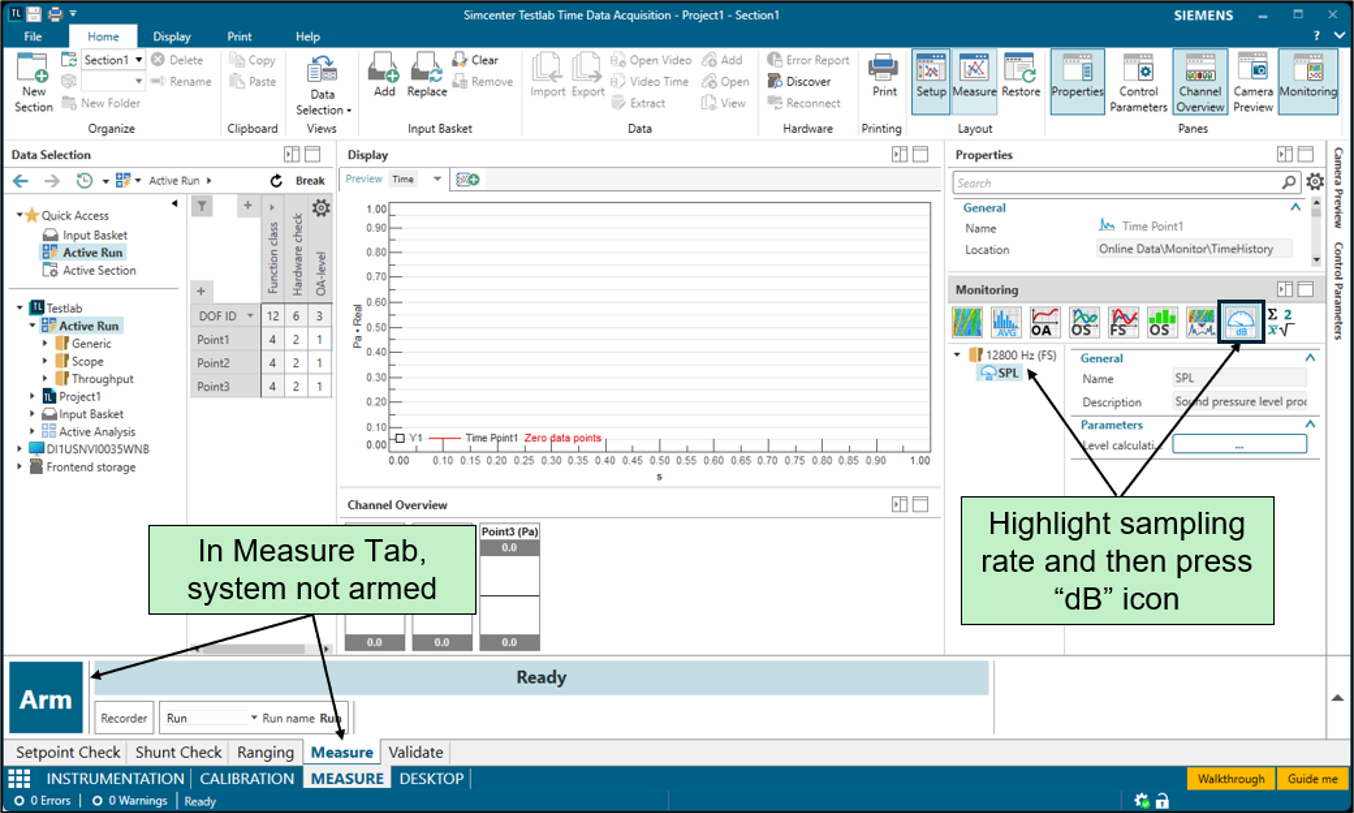Select the AVG spectrum monitoring icon

point(1007,322)
